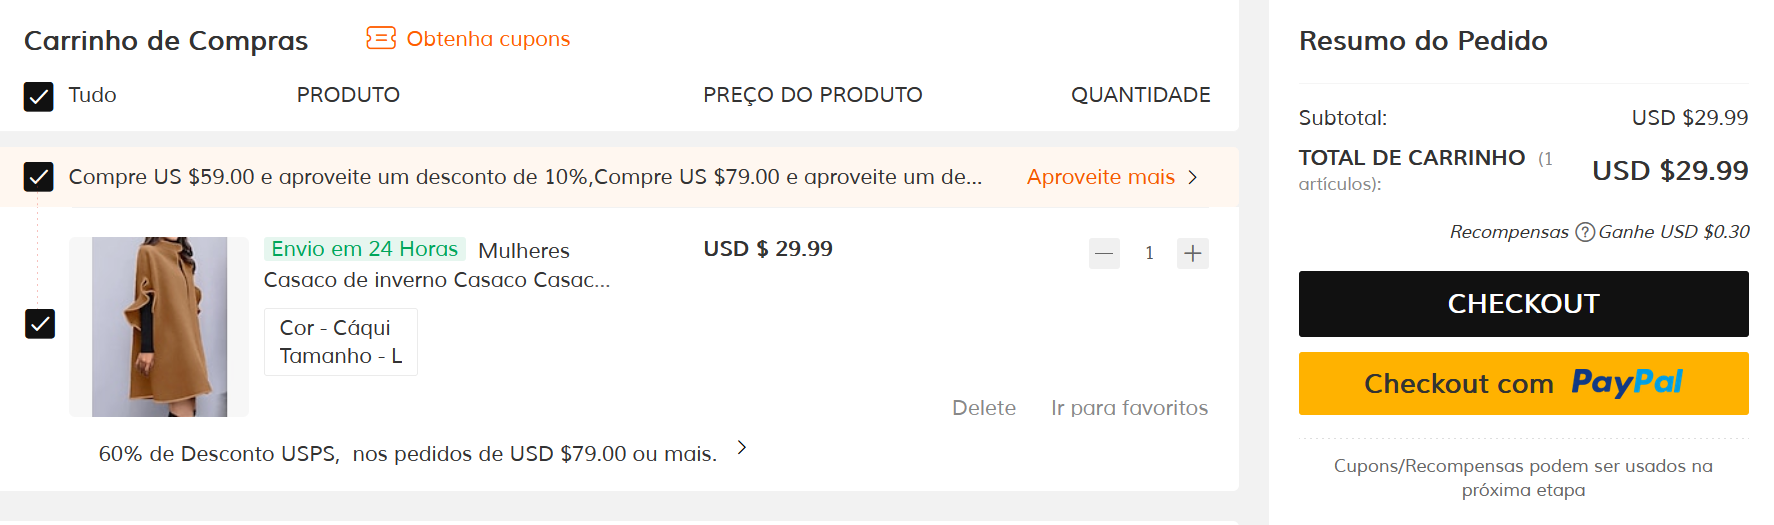Uncheck the 10% discount promotion checkbox
This screenshot has width=1774, height=525.
[38, 177]
